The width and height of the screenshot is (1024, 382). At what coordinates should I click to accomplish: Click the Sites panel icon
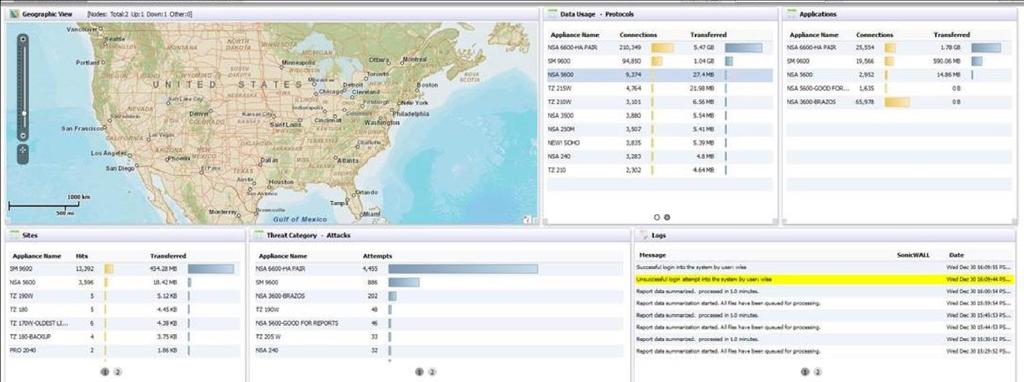[x=14, y=235]
